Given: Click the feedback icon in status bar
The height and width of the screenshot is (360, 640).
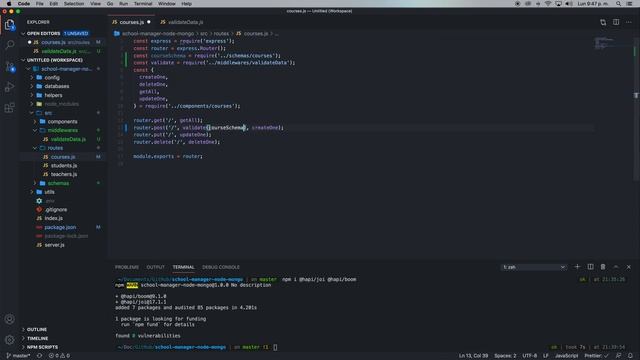Looking at the screenshot, I should pos(618,356).
